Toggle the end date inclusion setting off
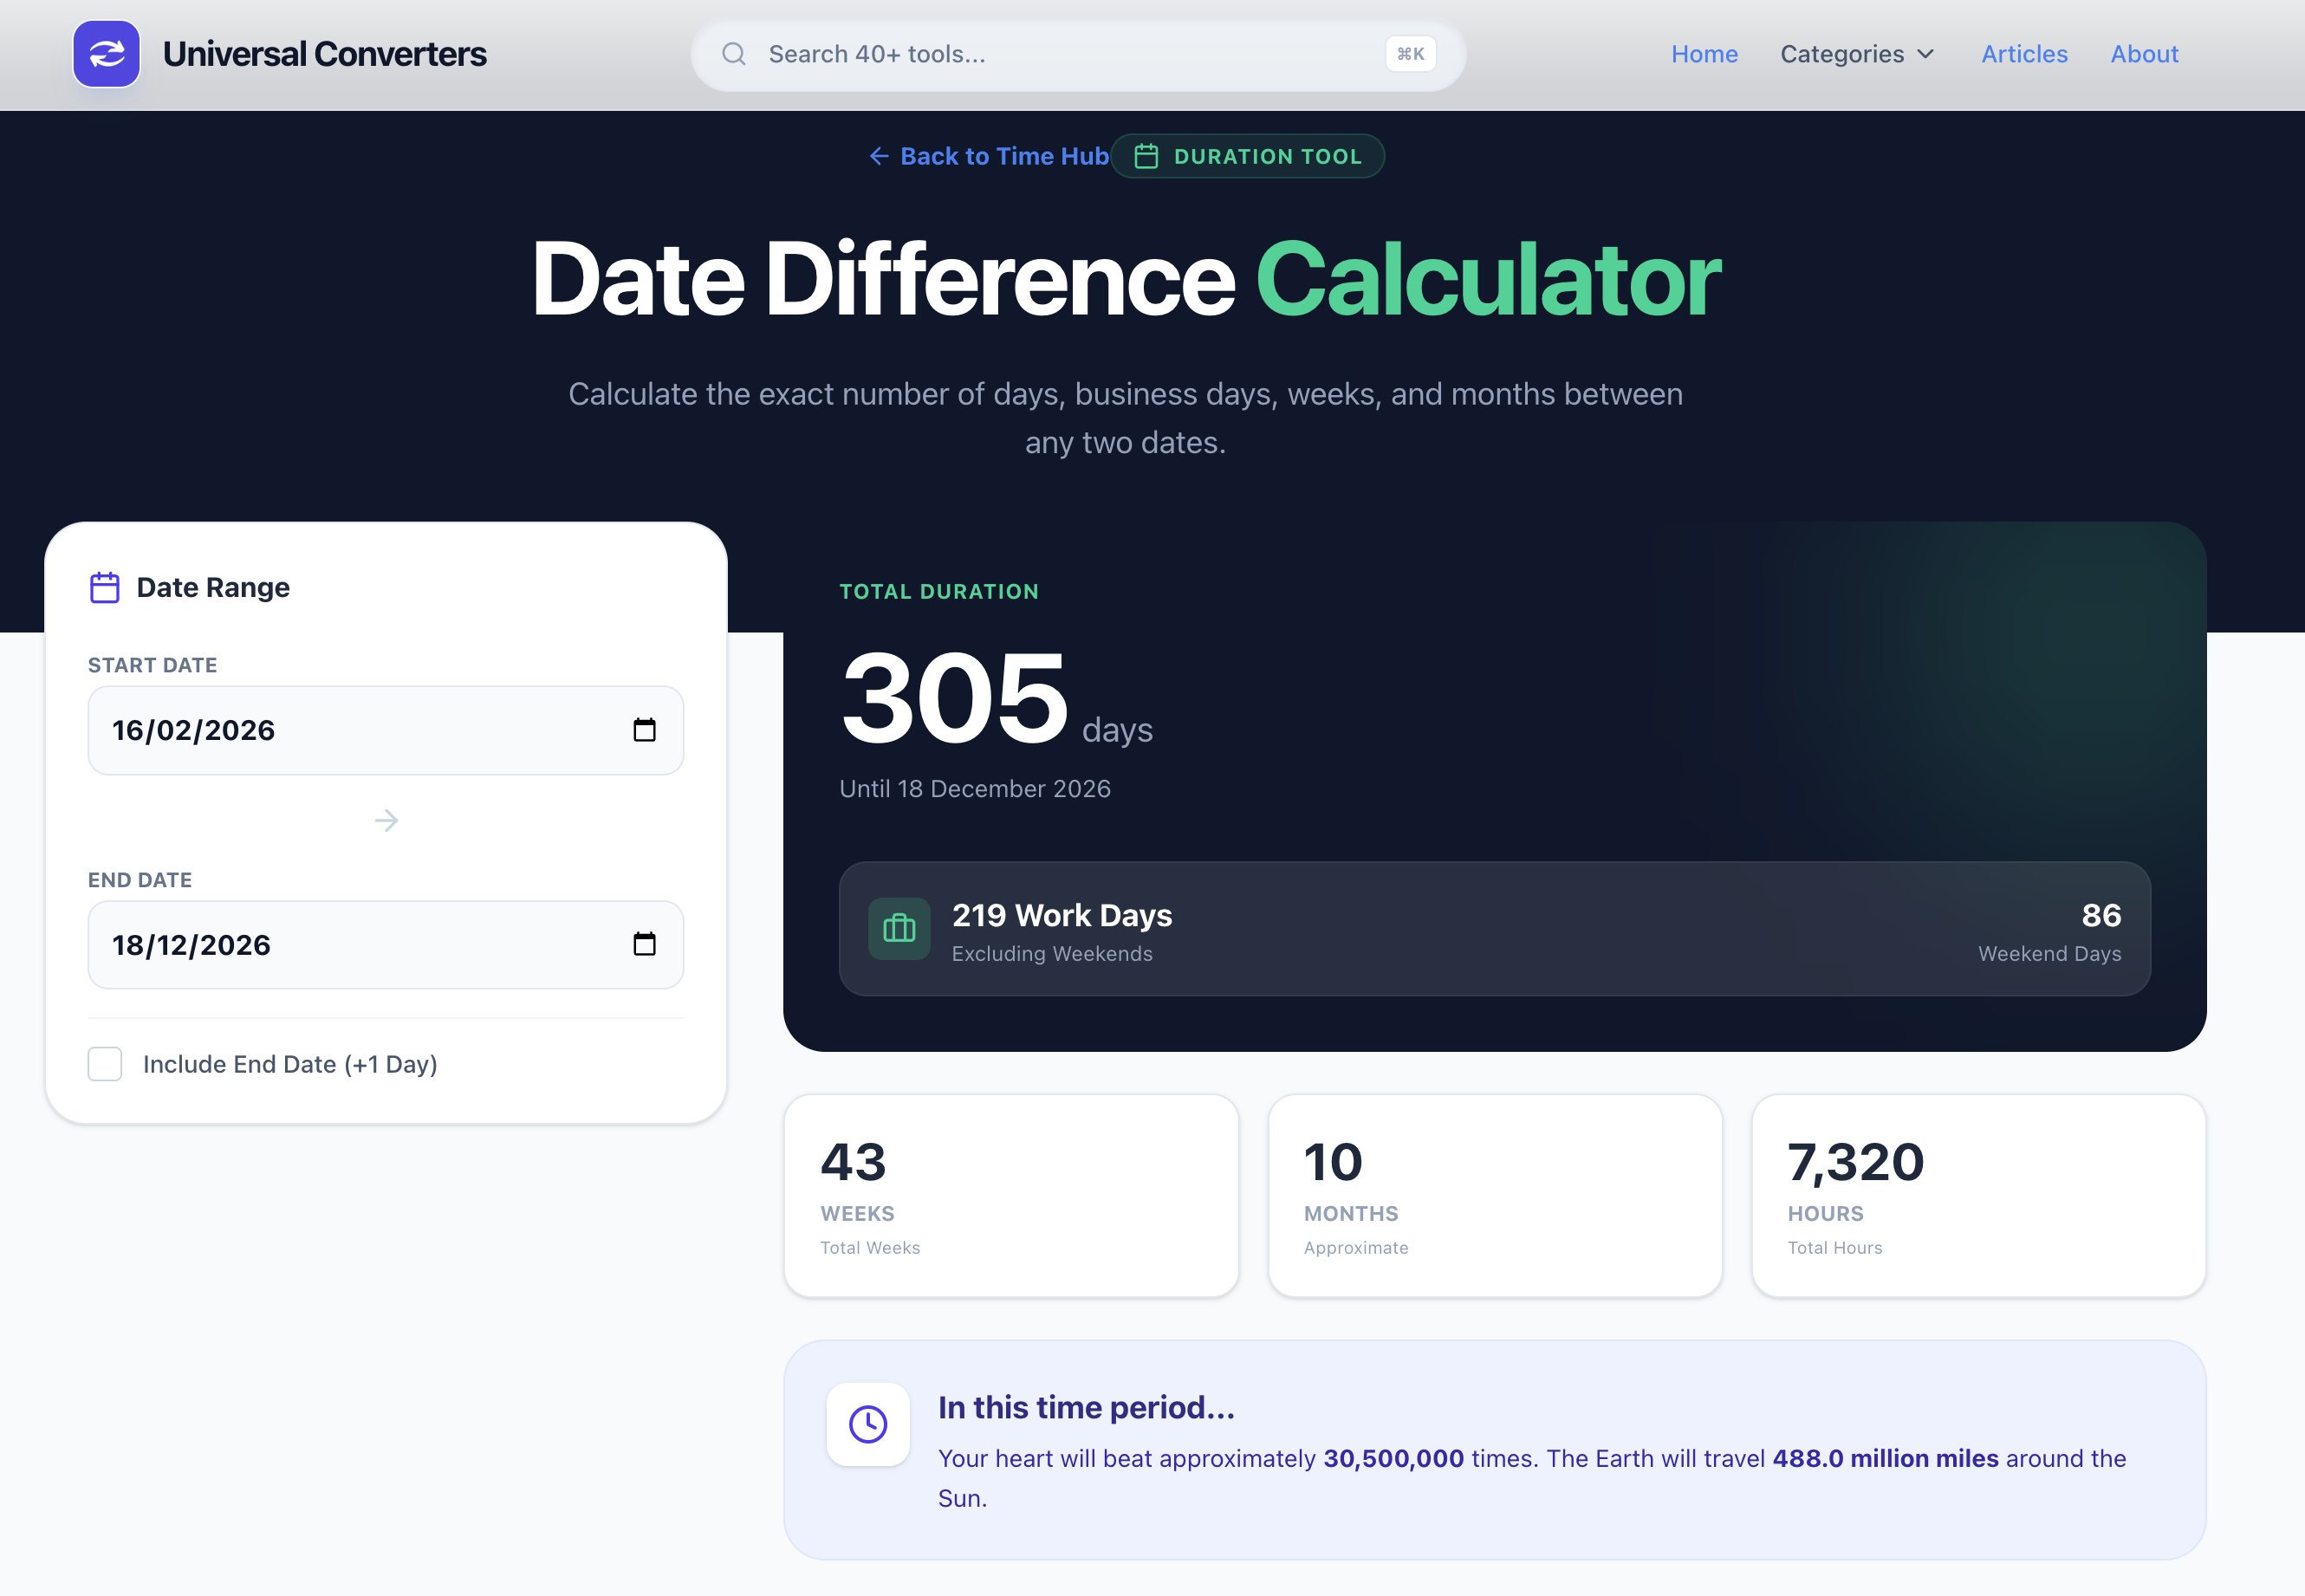The width and height of the screenshot is (2305, 1596). click(104, 1064)
